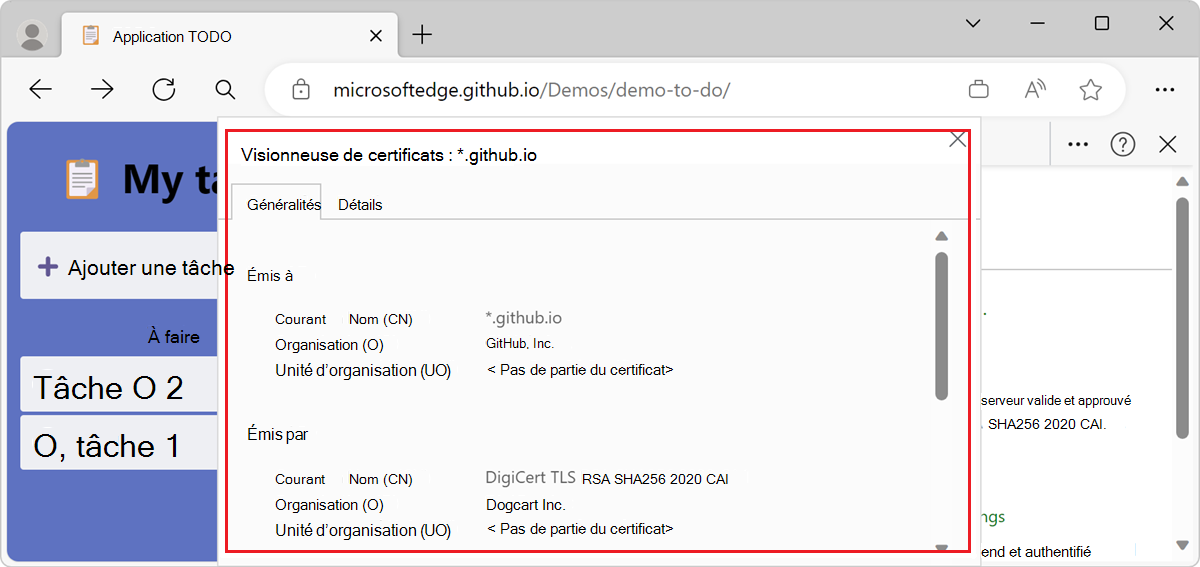Close the DevTools panel
This screenshot has width=1200, height=567.
coord(1167,145)
